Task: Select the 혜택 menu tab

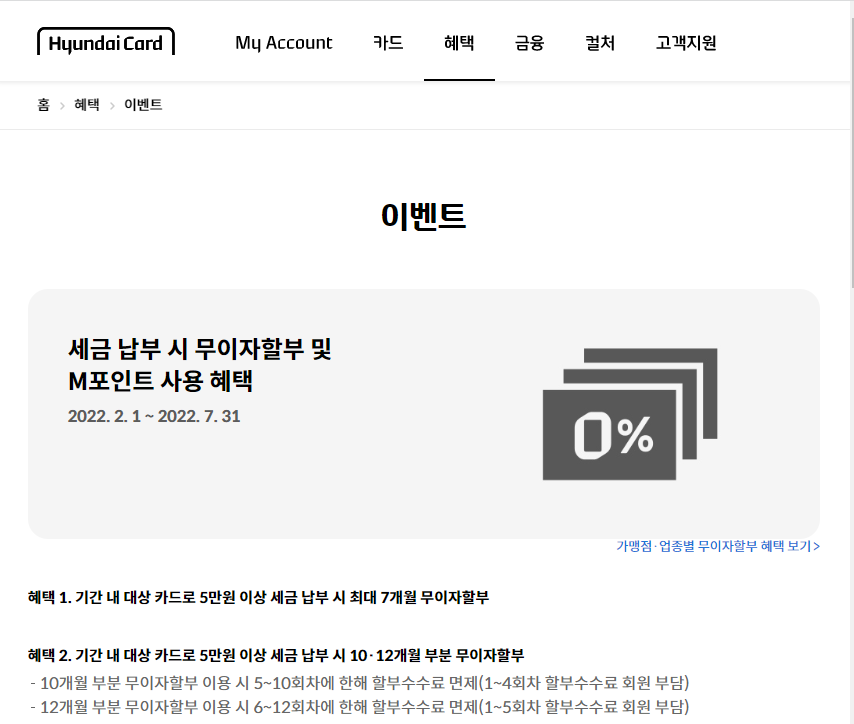Action: pyautogui.click(x=459, y=42)
